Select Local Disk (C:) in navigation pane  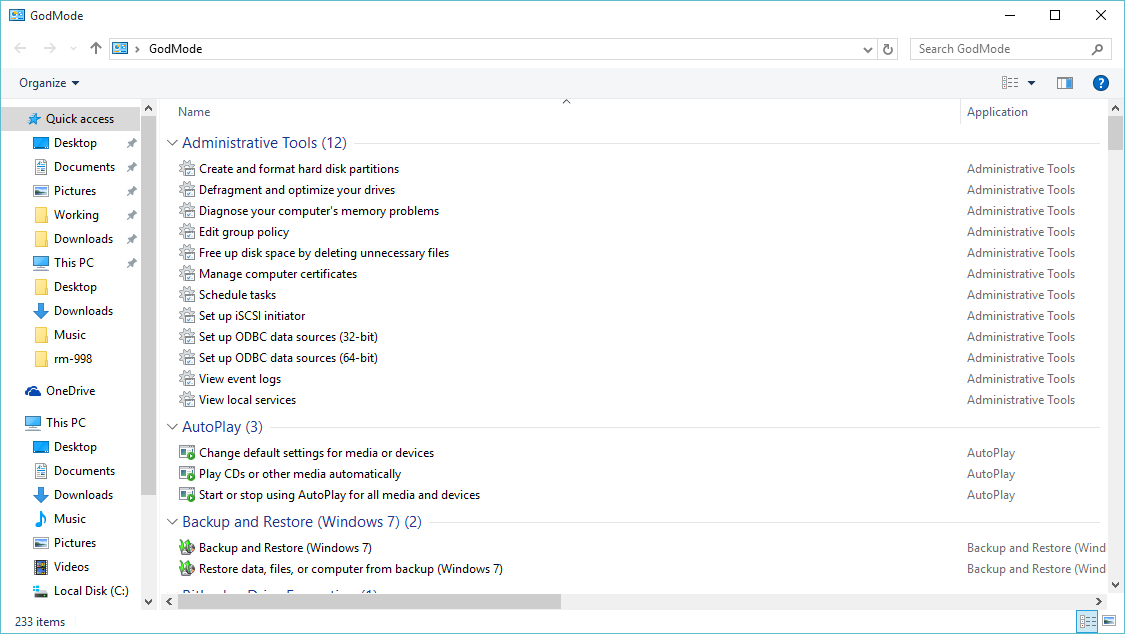90,591
